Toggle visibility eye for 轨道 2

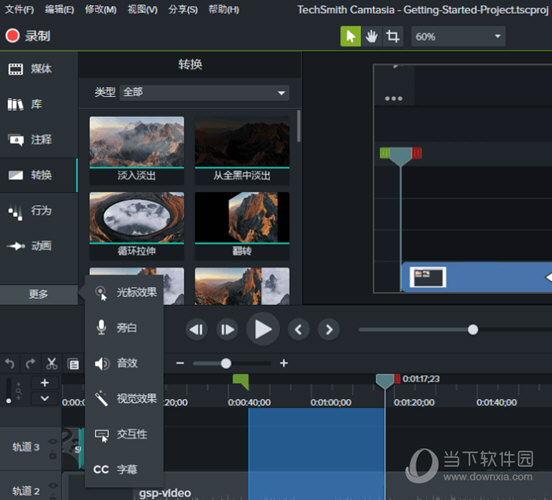pyautogui.click(x=53, y=486)
